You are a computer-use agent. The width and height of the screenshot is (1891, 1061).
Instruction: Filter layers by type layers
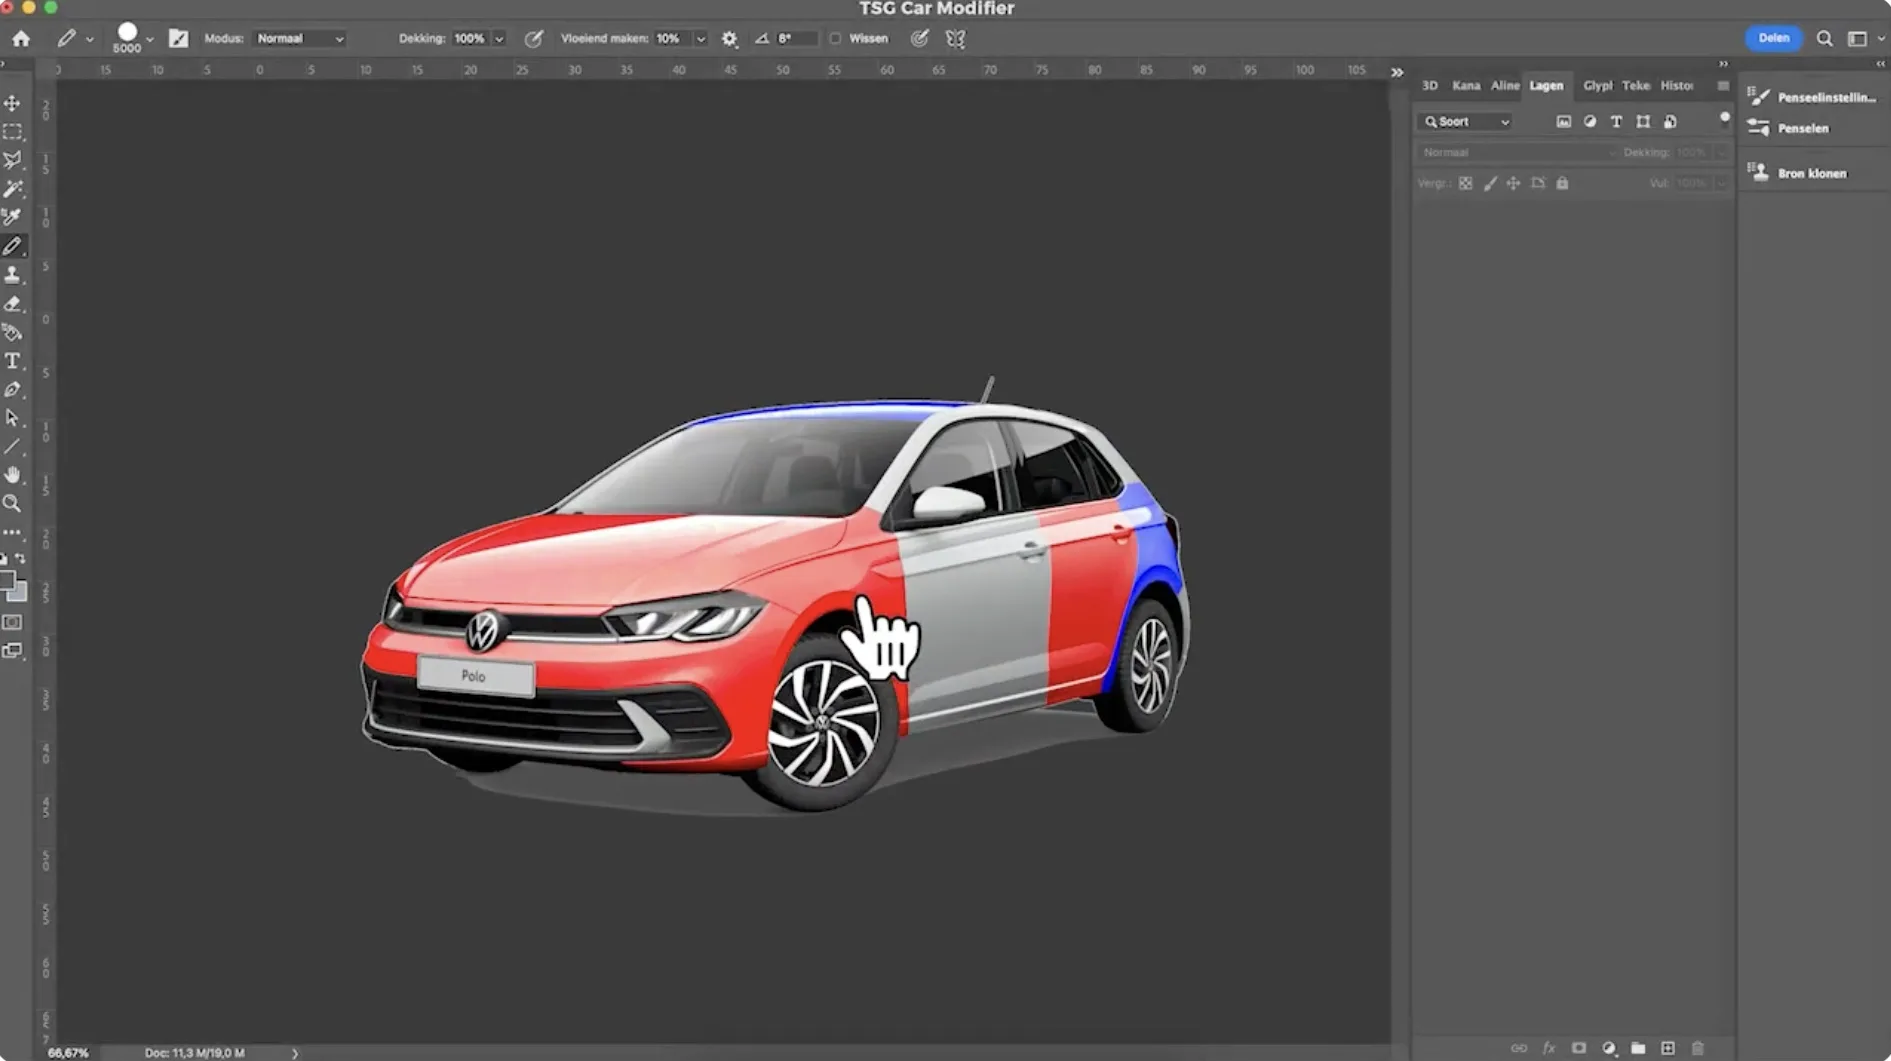[x=1616, y=122]
